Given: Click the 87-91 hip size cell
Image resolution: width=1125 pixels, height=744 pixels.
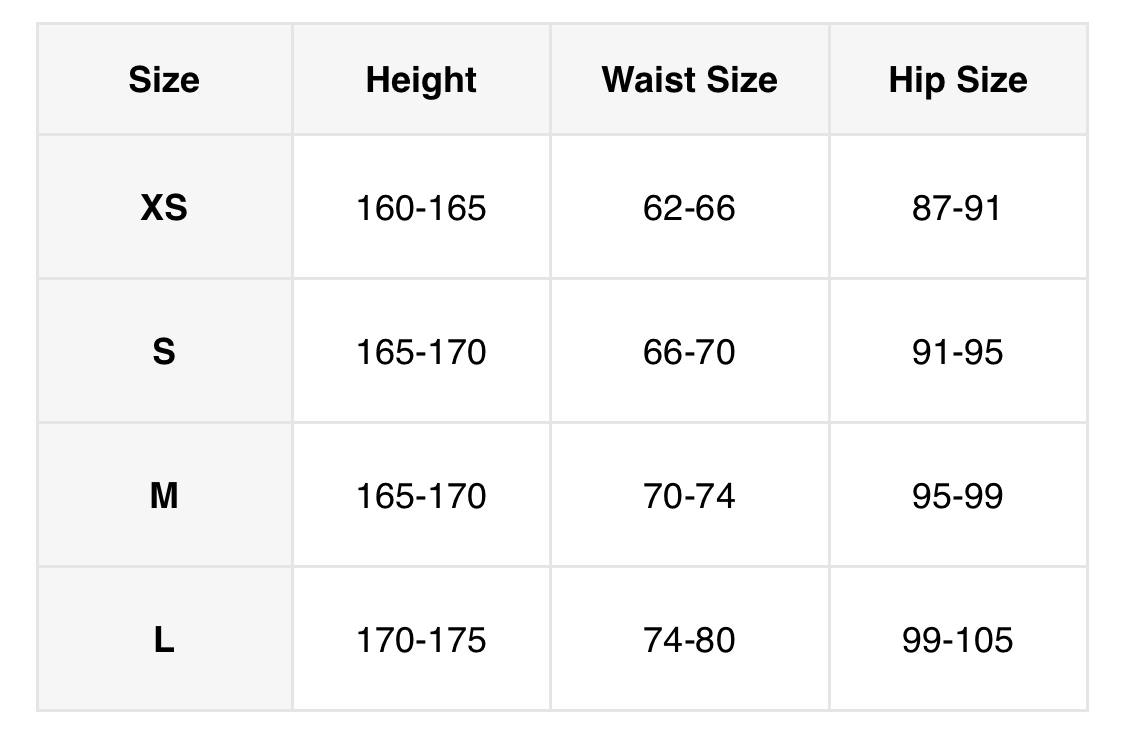Looking at the screenshot, I should click(x=957, y=208).
